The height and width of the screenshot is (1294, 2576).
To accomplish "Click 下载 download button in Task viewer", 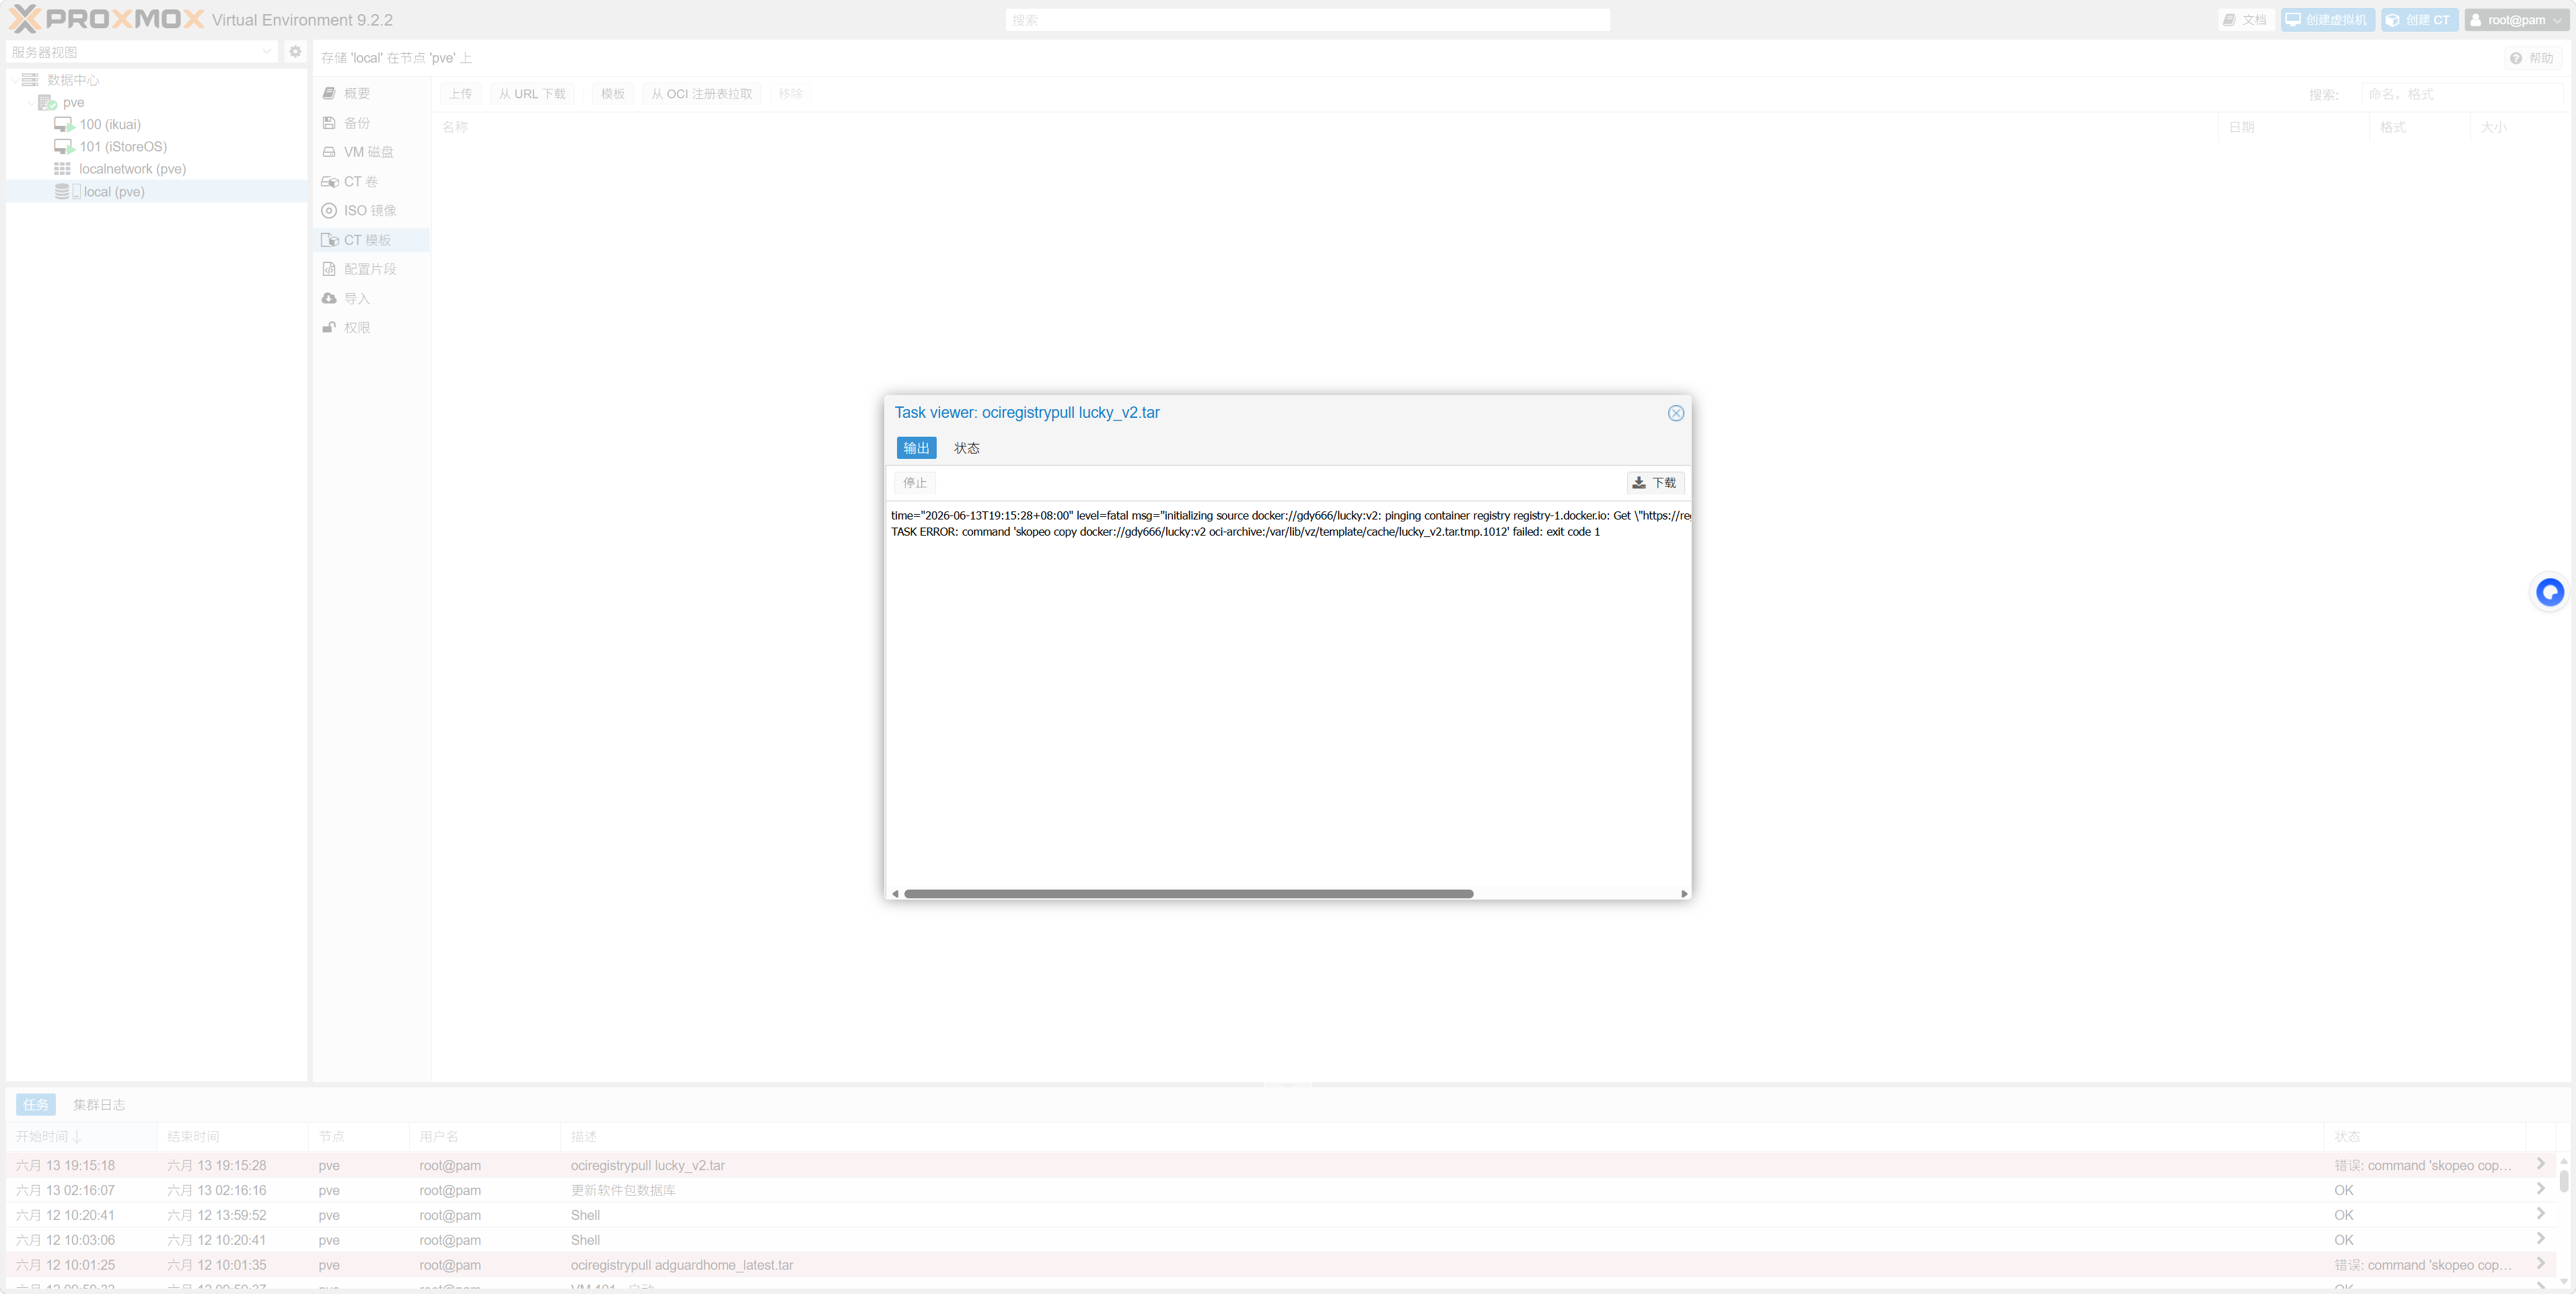I will point(1655,483).
